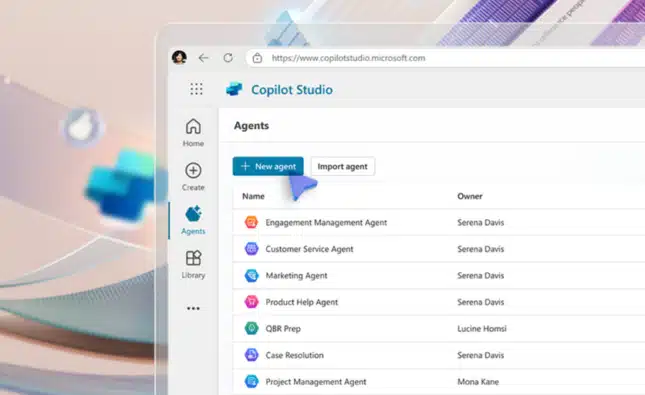Click owner Lucine Homsi in QBR Prep row

point(482,329)
